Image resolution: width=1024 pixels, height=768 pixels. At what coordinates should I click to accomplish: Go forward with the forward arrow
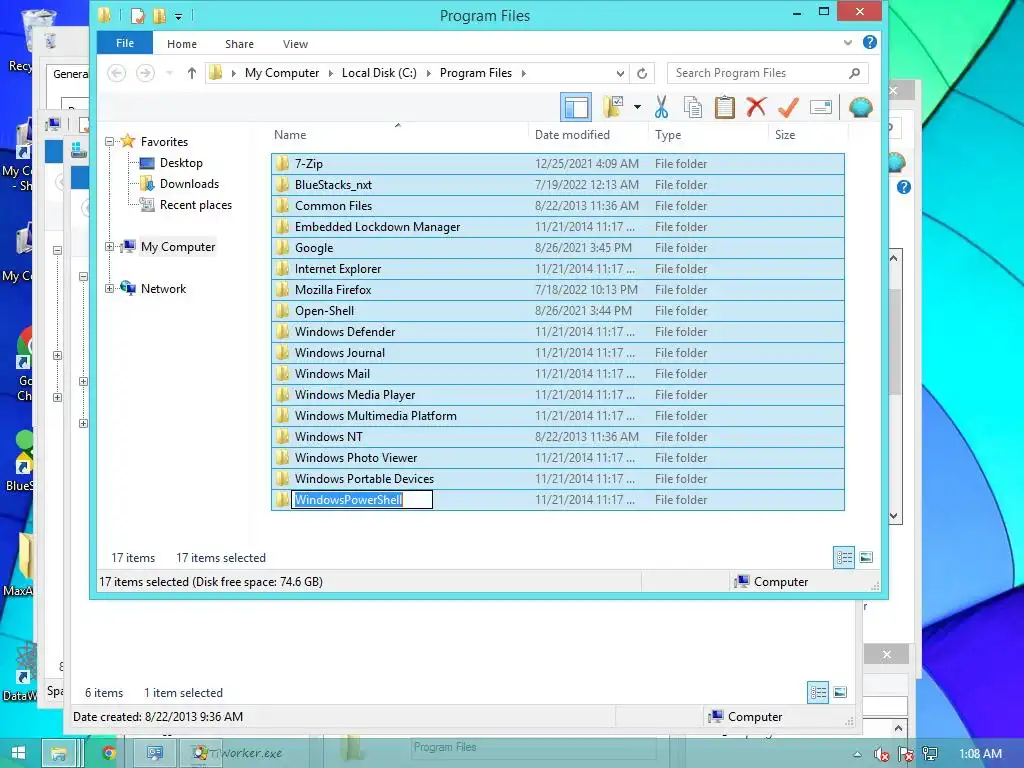click(x=145, y=73)
